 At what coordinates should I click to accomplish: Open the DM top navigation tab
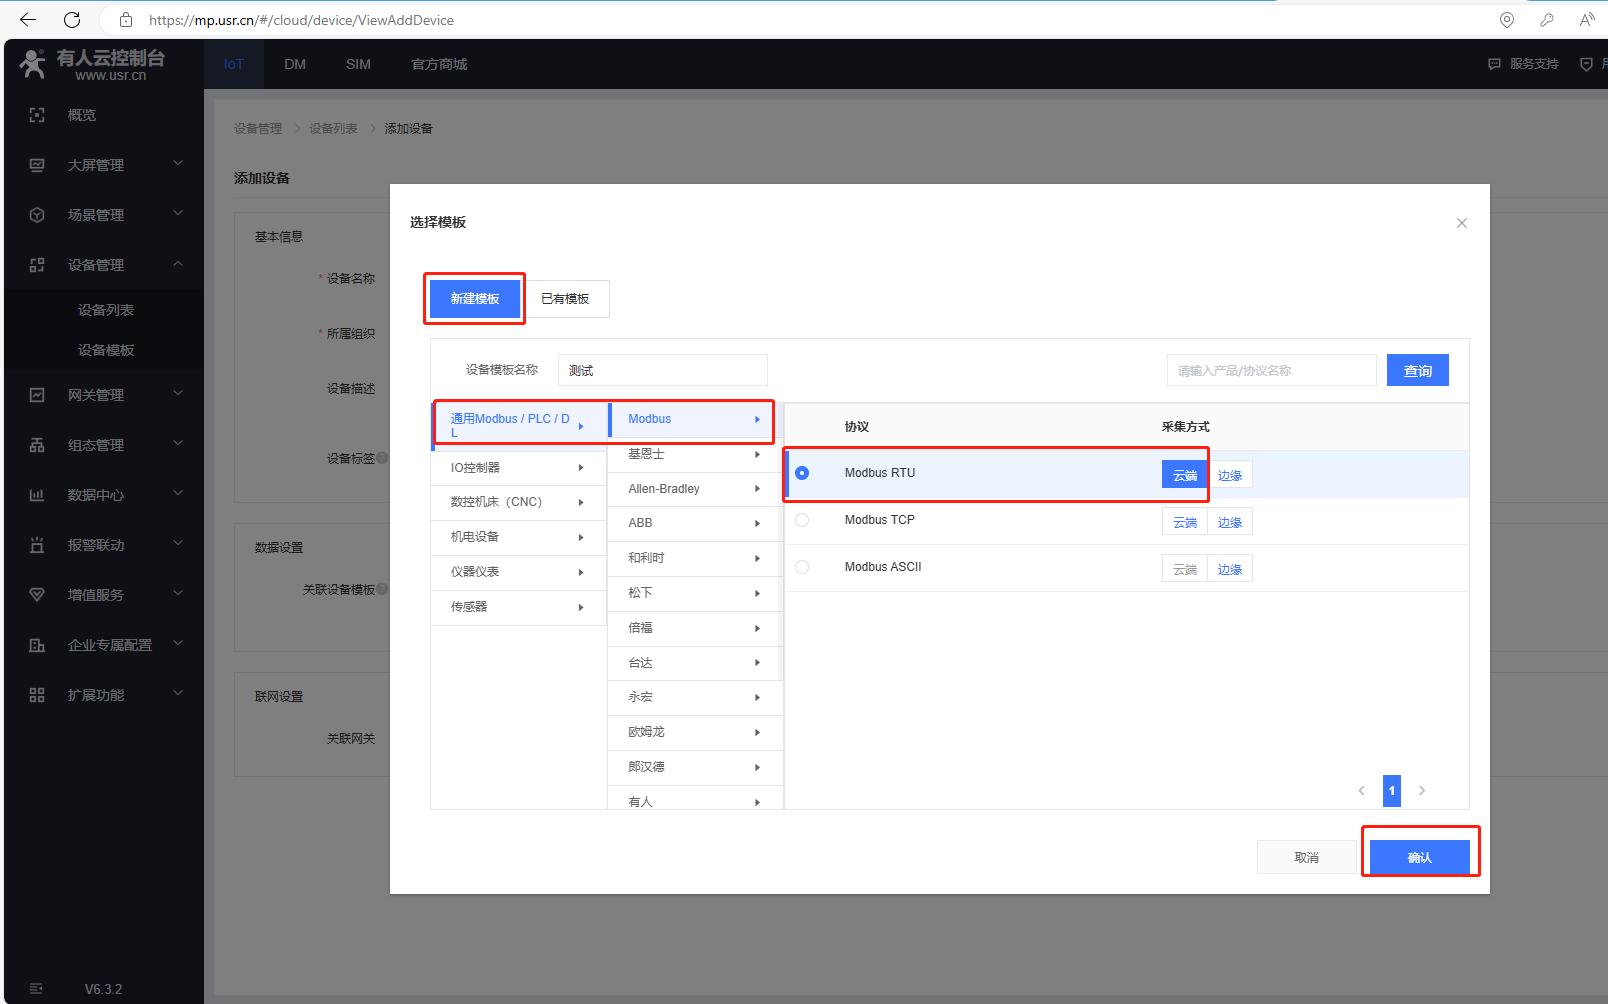click(295, 64)
